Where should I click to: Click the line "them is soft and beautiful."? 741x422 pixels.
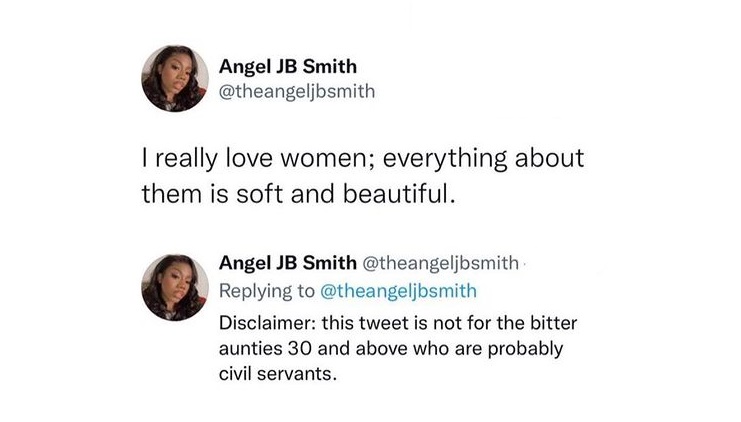[298, 194]
